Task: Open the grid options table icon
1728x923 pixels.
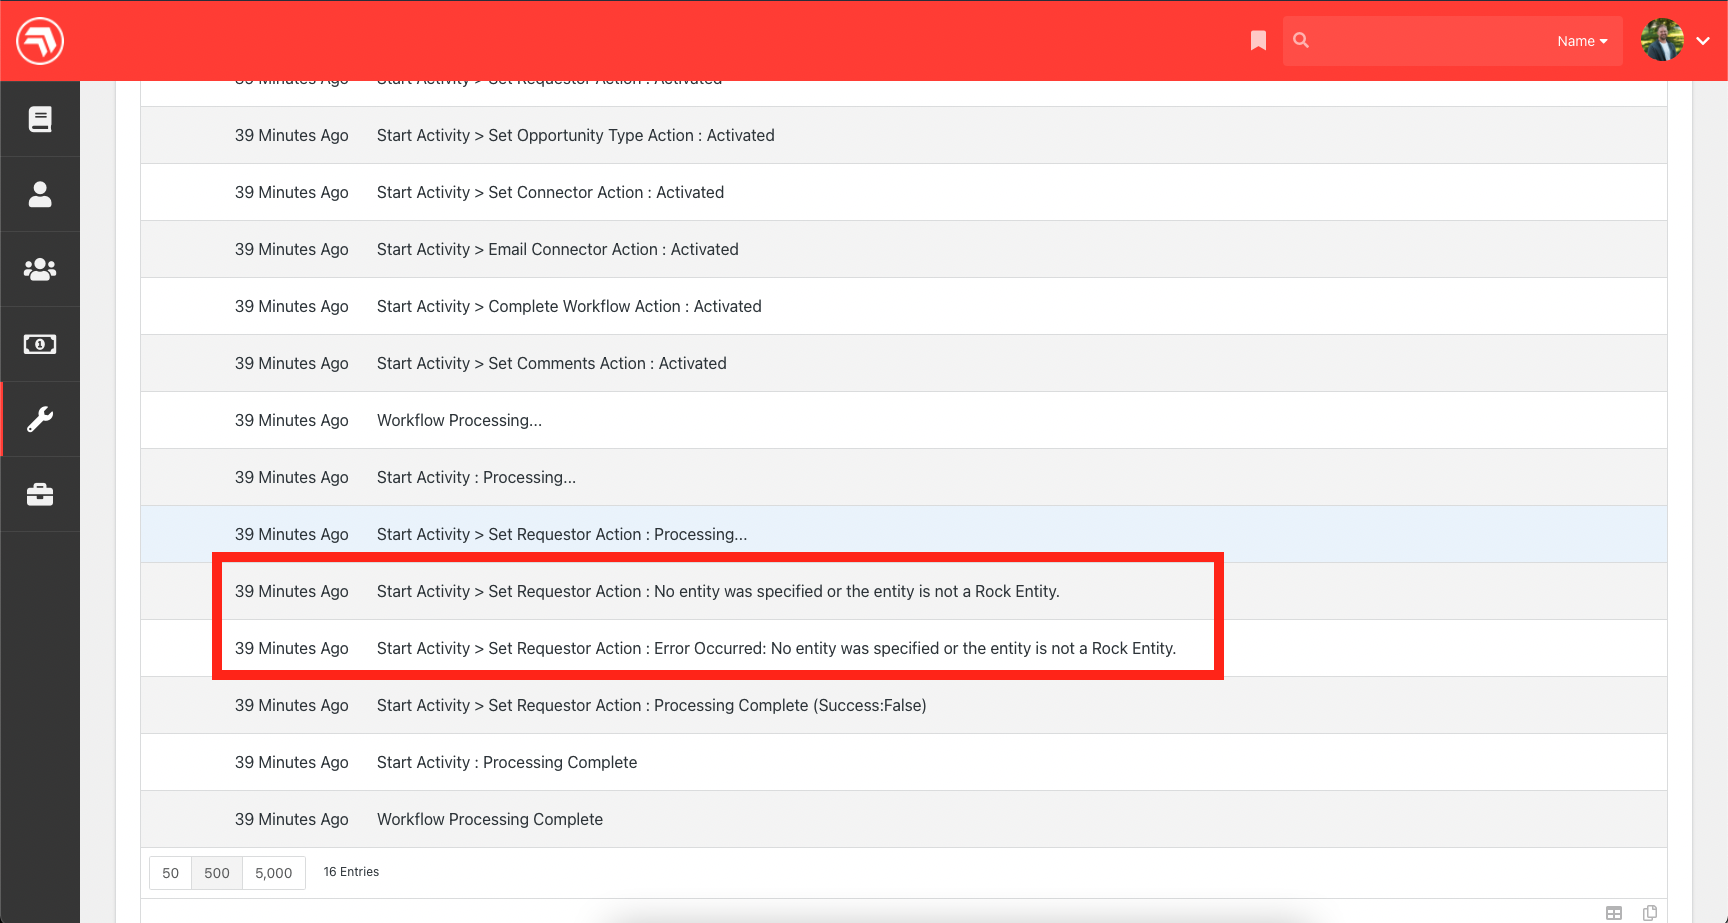Action: pos(1613,913)
